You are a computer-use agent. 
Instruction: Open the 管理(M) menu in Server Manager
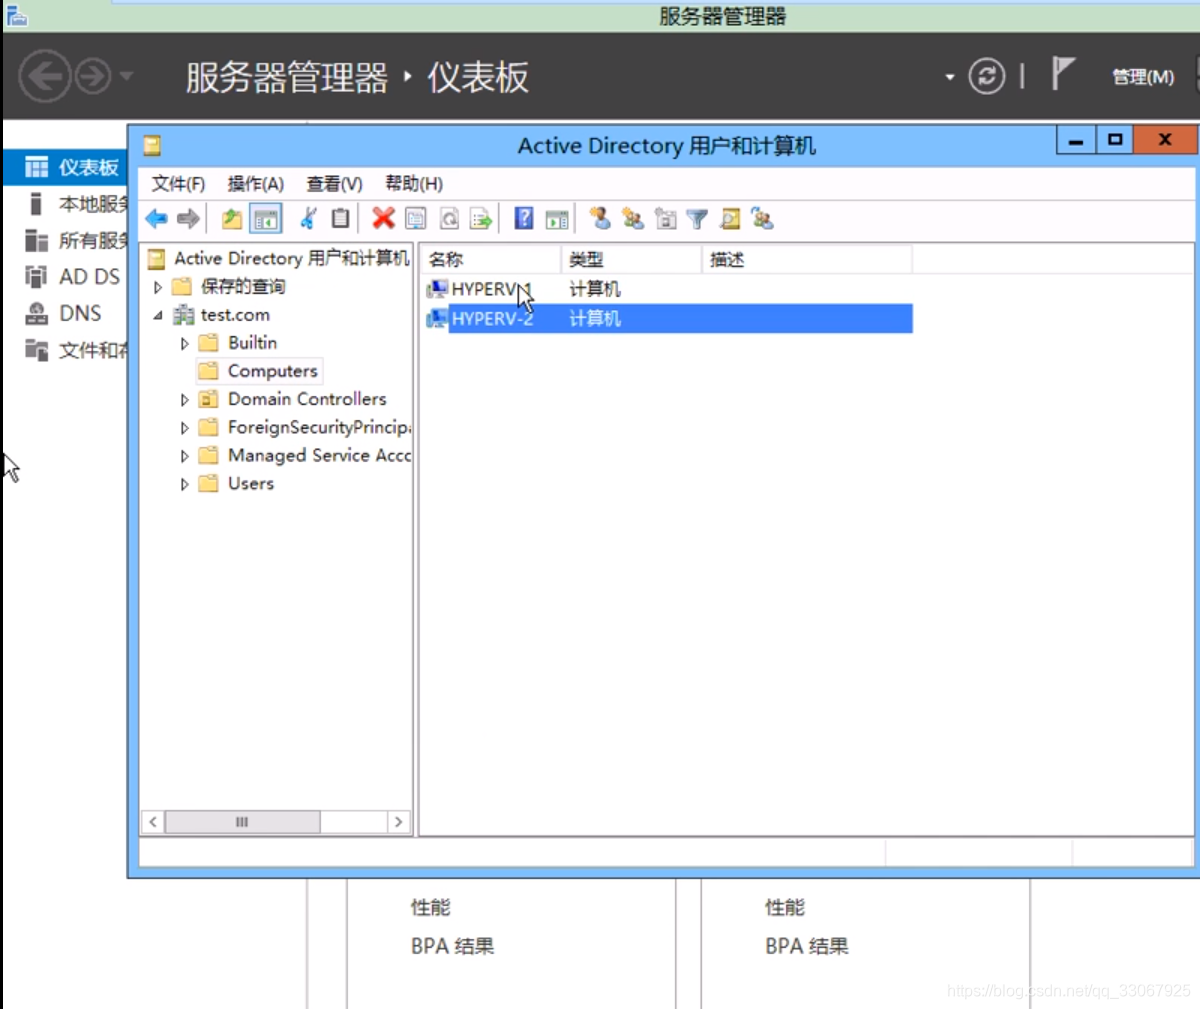coord(1143,77)
